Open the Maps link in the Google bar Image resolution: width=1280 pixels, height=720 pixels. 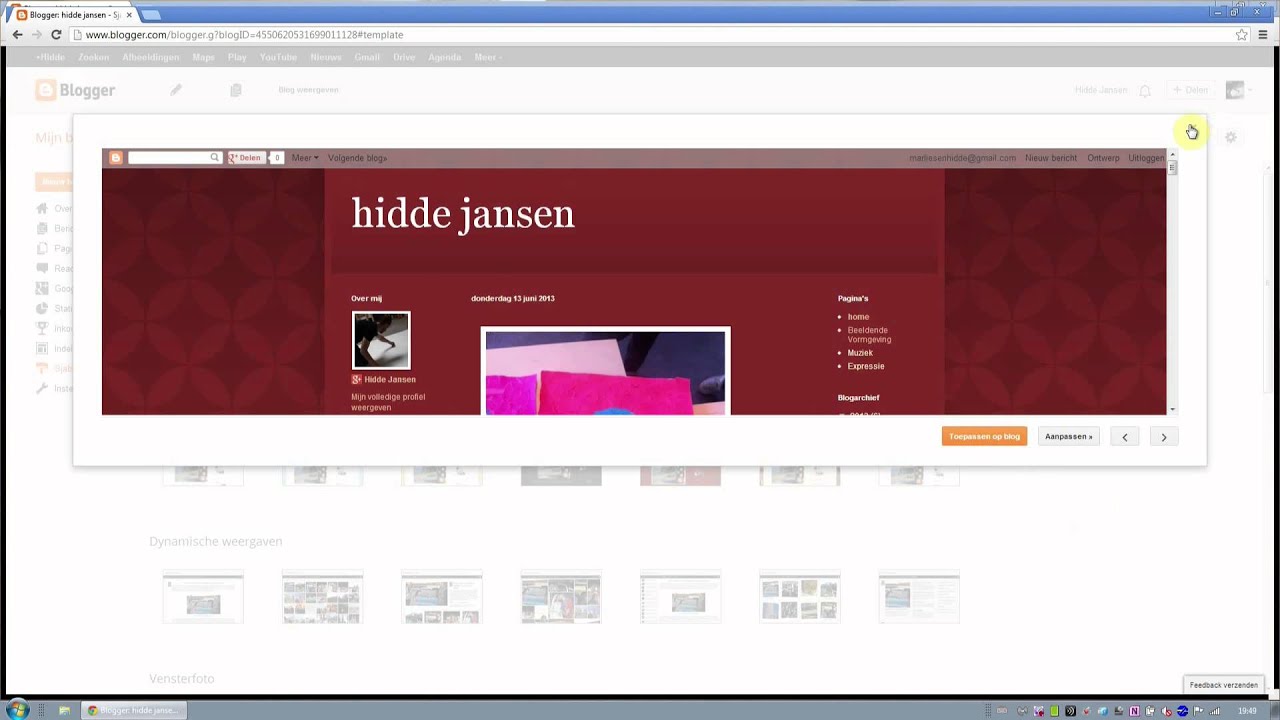point(204,57)
